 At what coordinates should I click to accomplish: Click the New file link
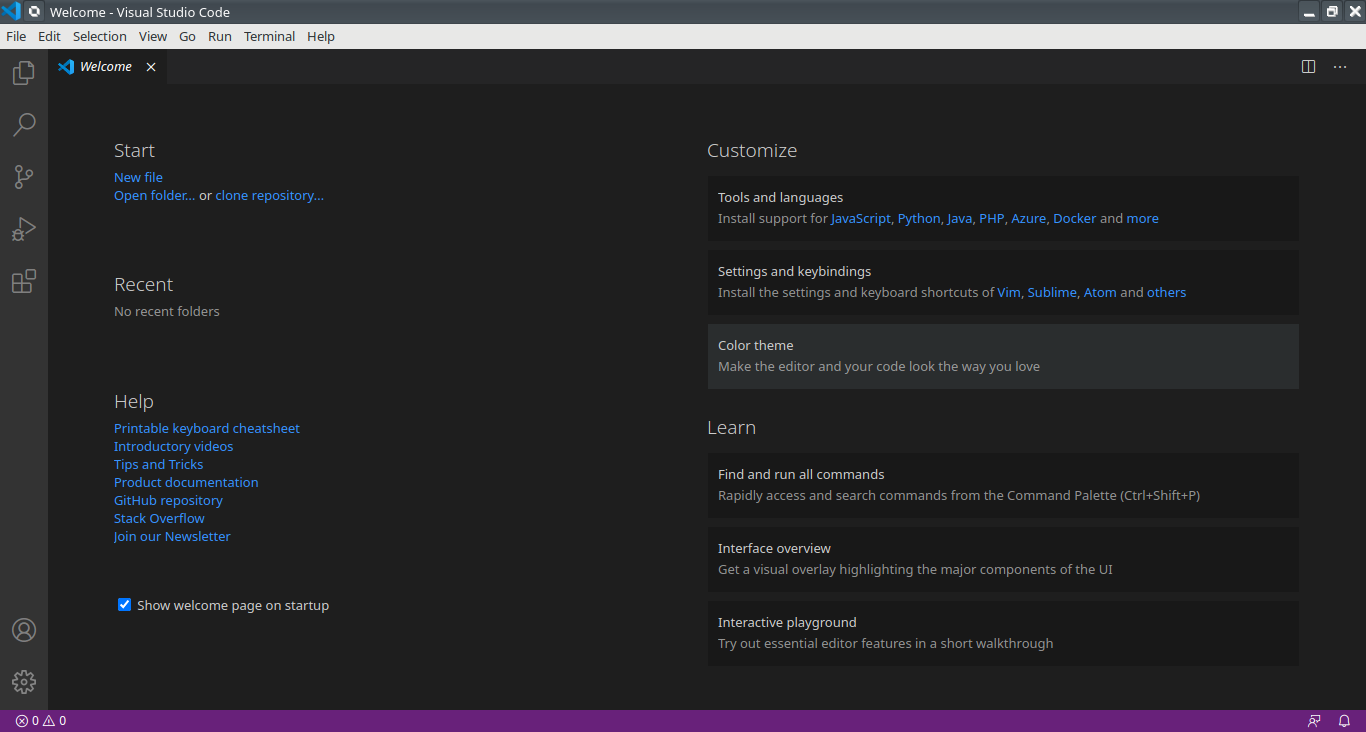138,177
